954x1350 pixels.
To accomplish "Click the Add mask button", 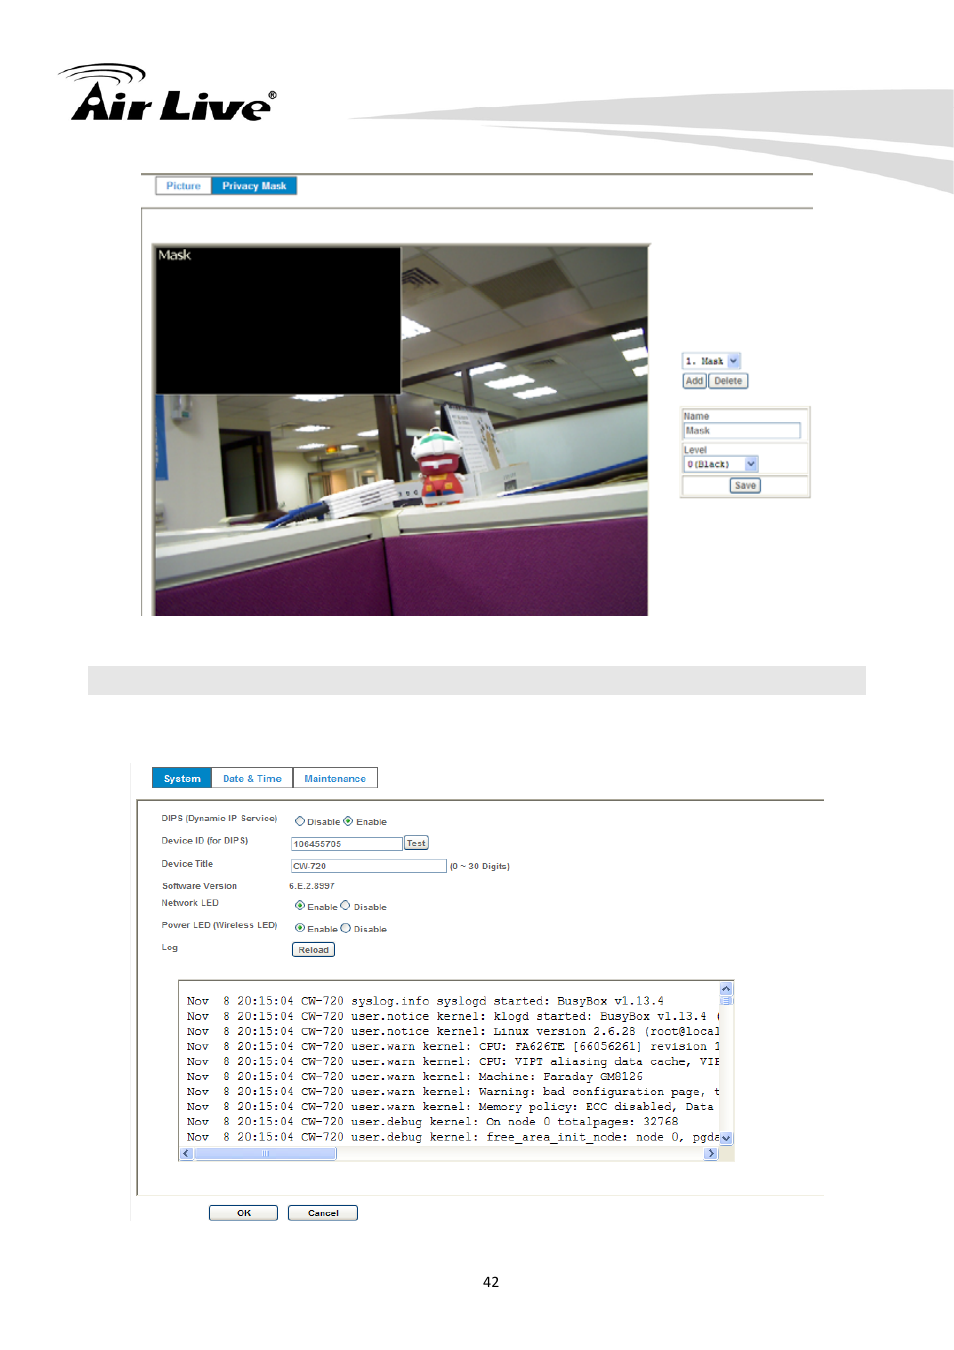I will click(694, 381).
